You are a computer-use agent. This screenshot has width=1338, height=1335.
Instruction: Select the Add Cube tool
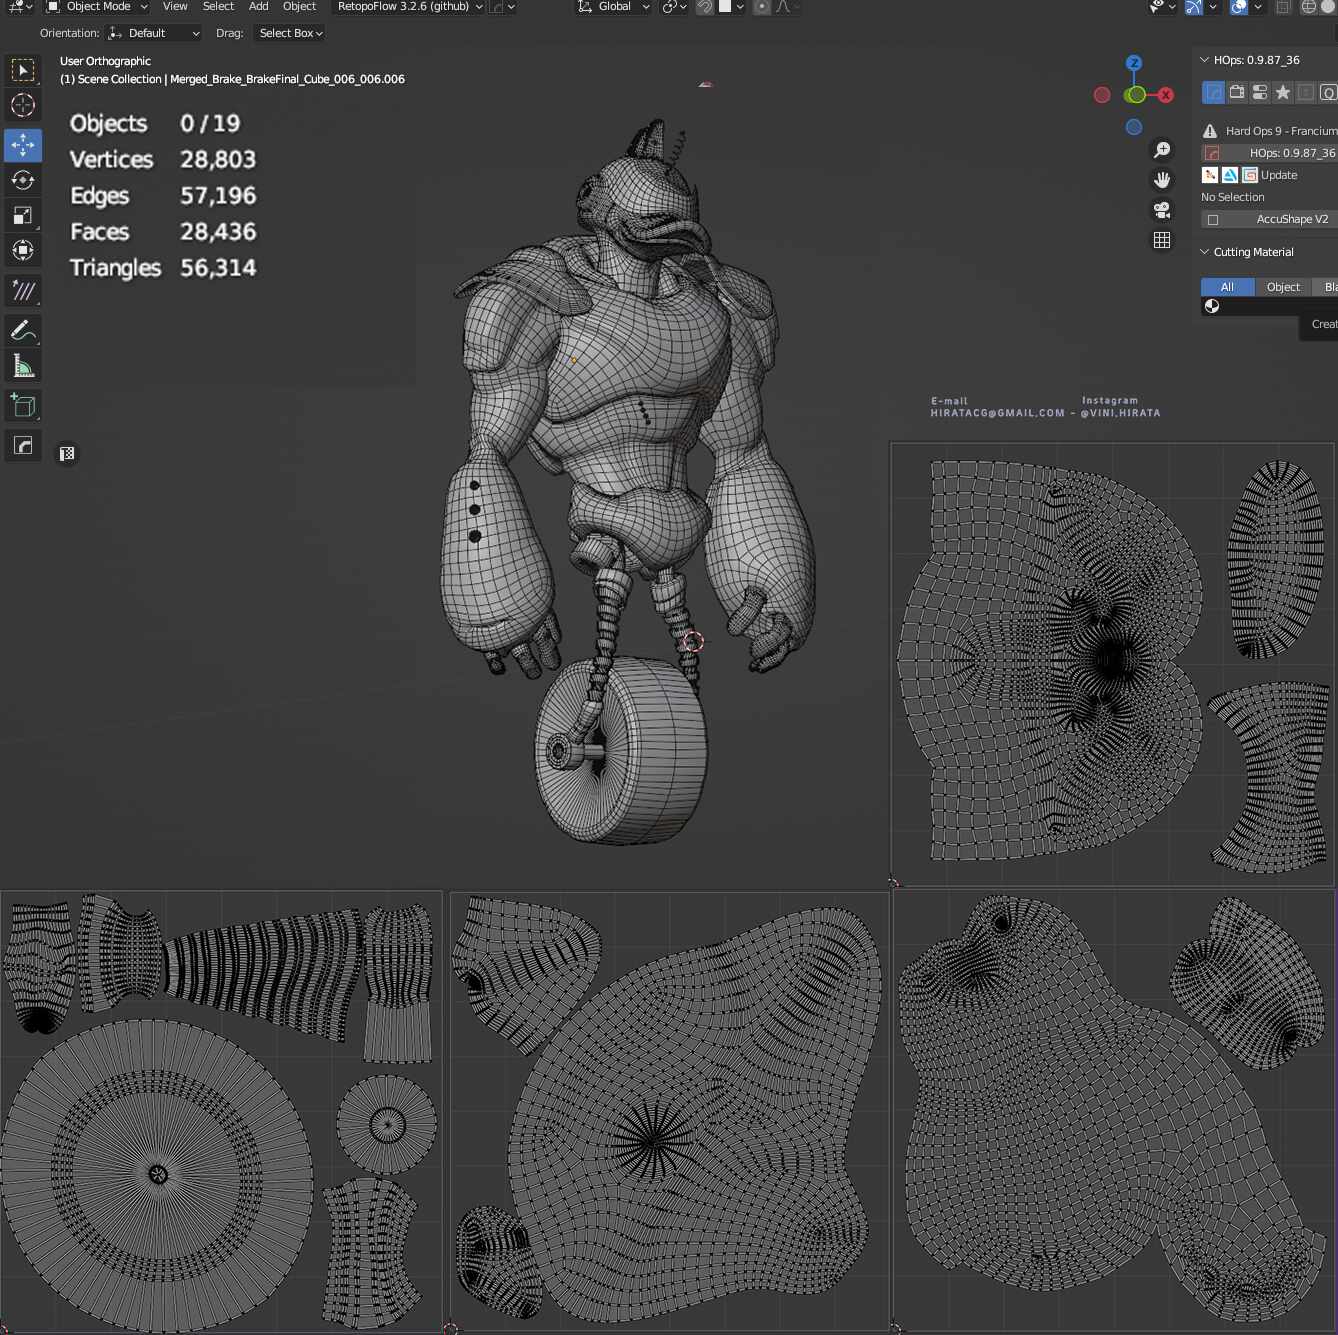point(23,406)
